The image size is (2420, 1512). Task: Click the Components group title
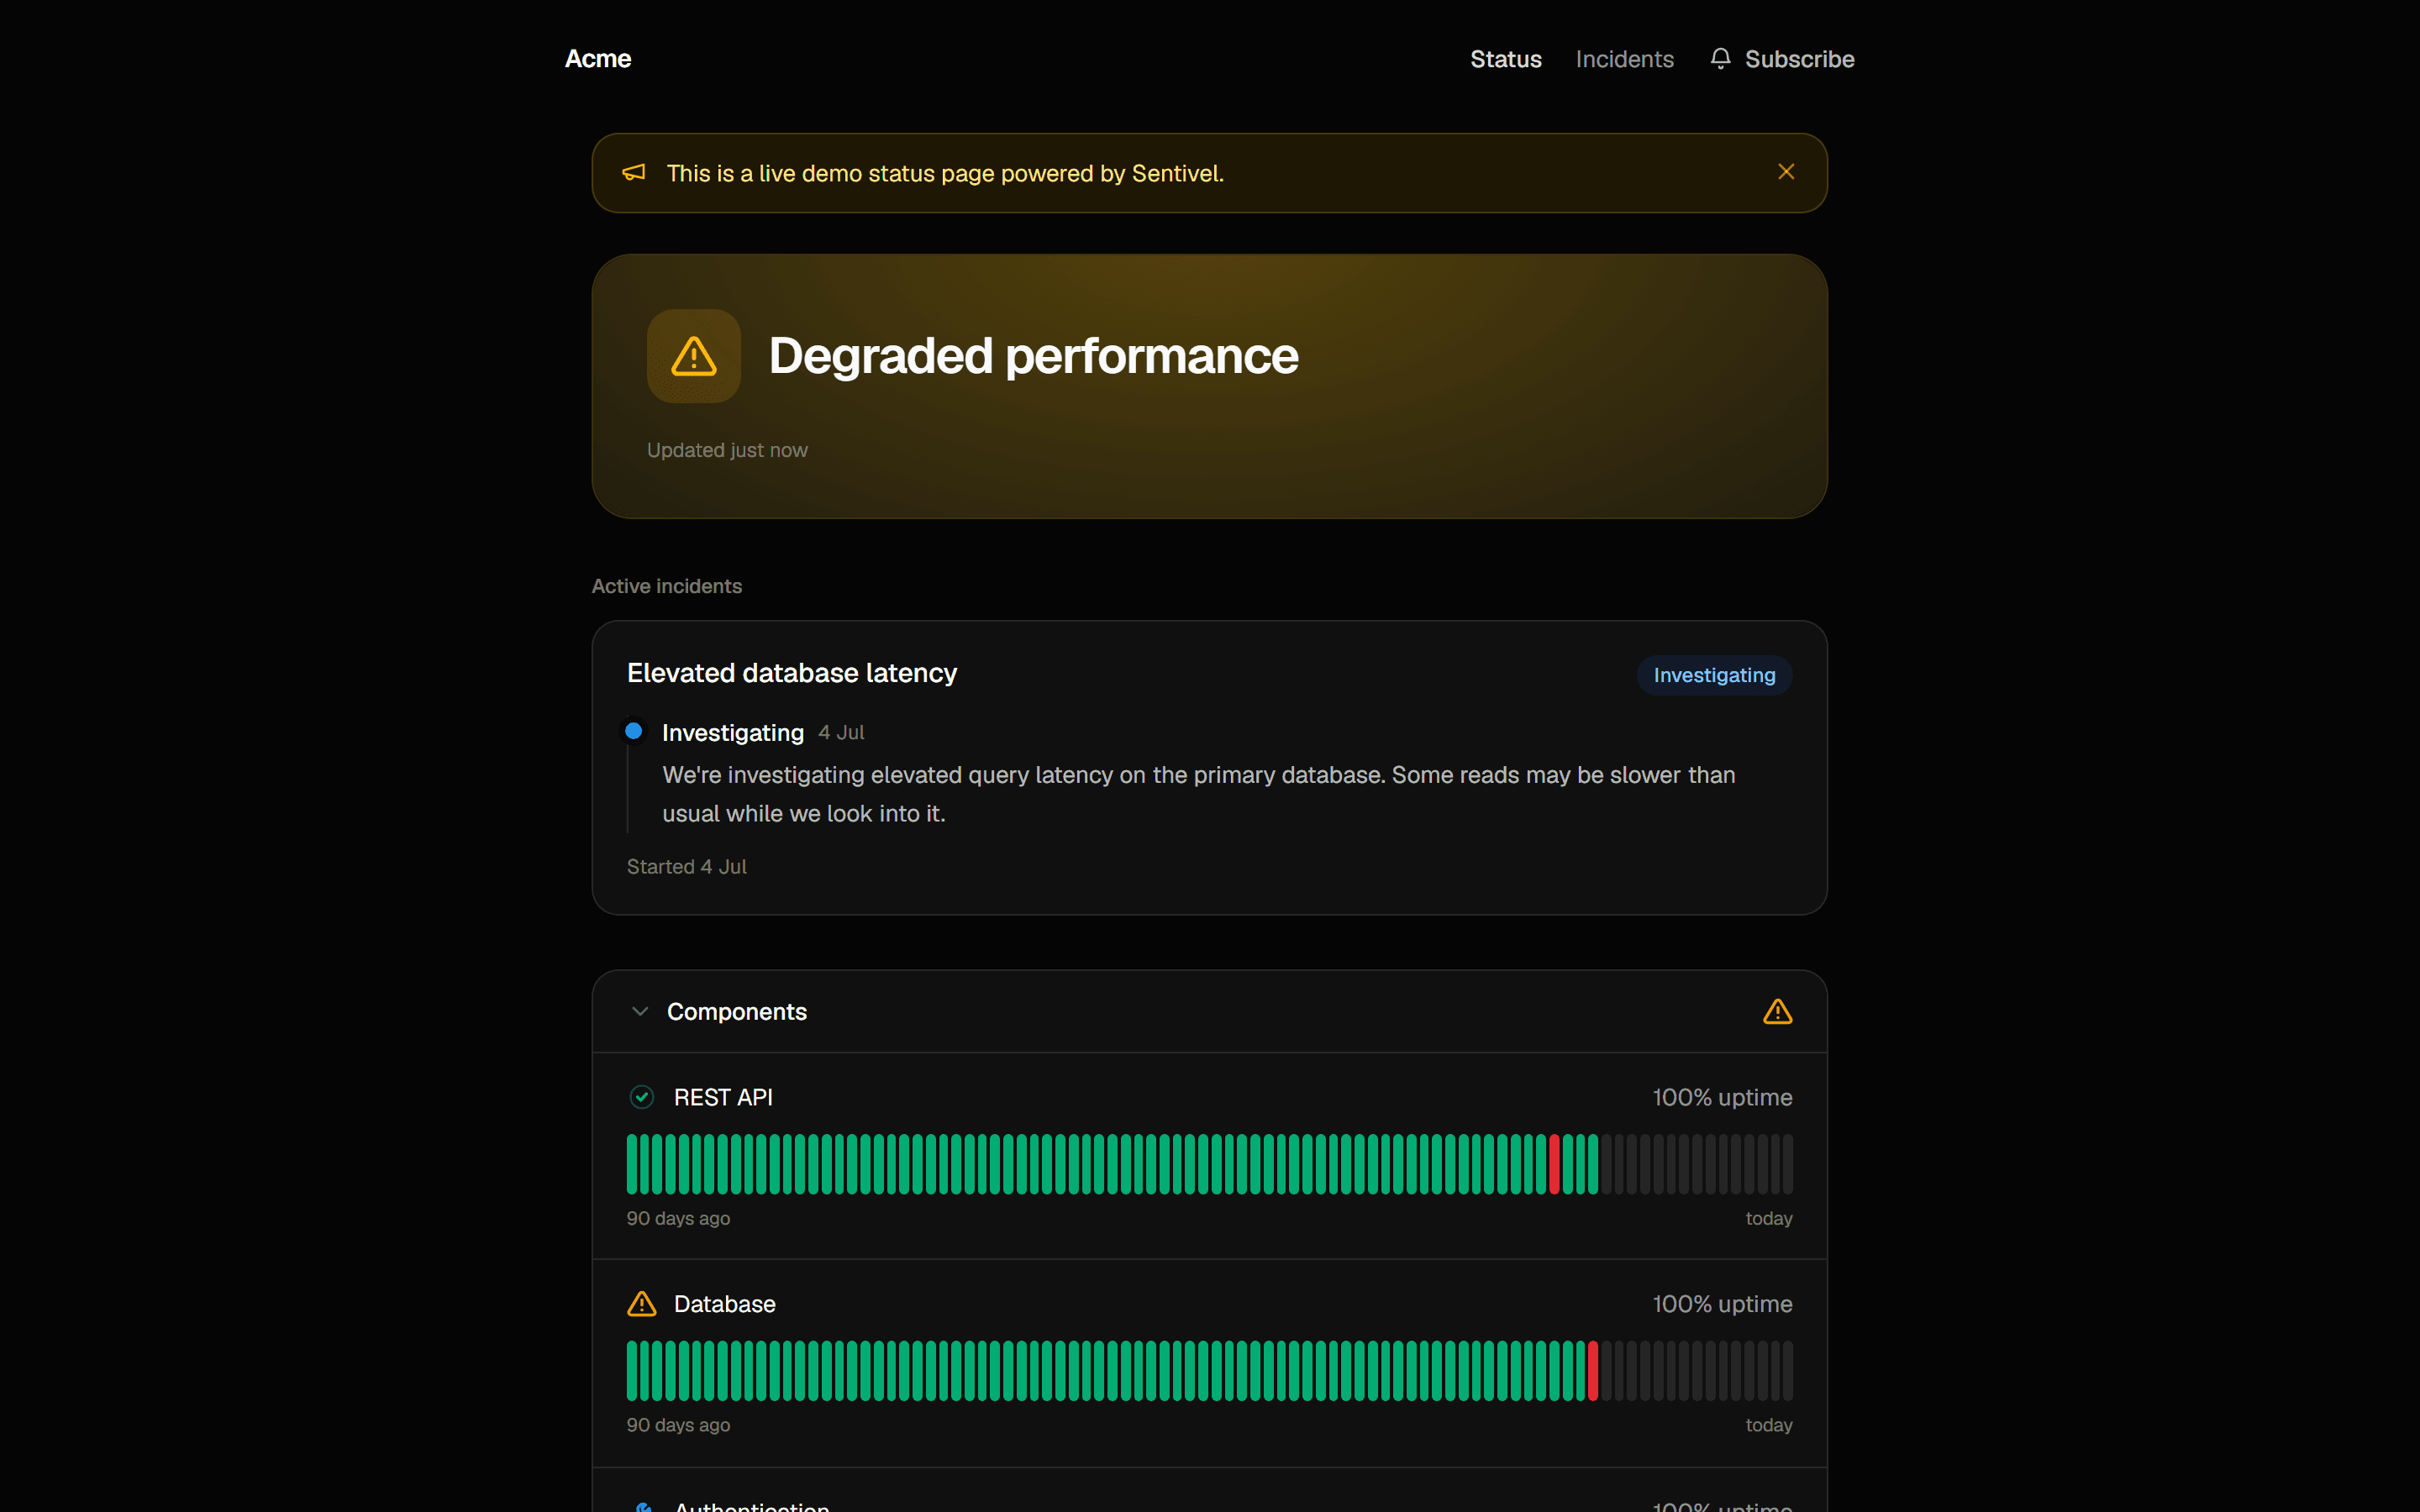pyautogui.click(x=737, y=1012)
